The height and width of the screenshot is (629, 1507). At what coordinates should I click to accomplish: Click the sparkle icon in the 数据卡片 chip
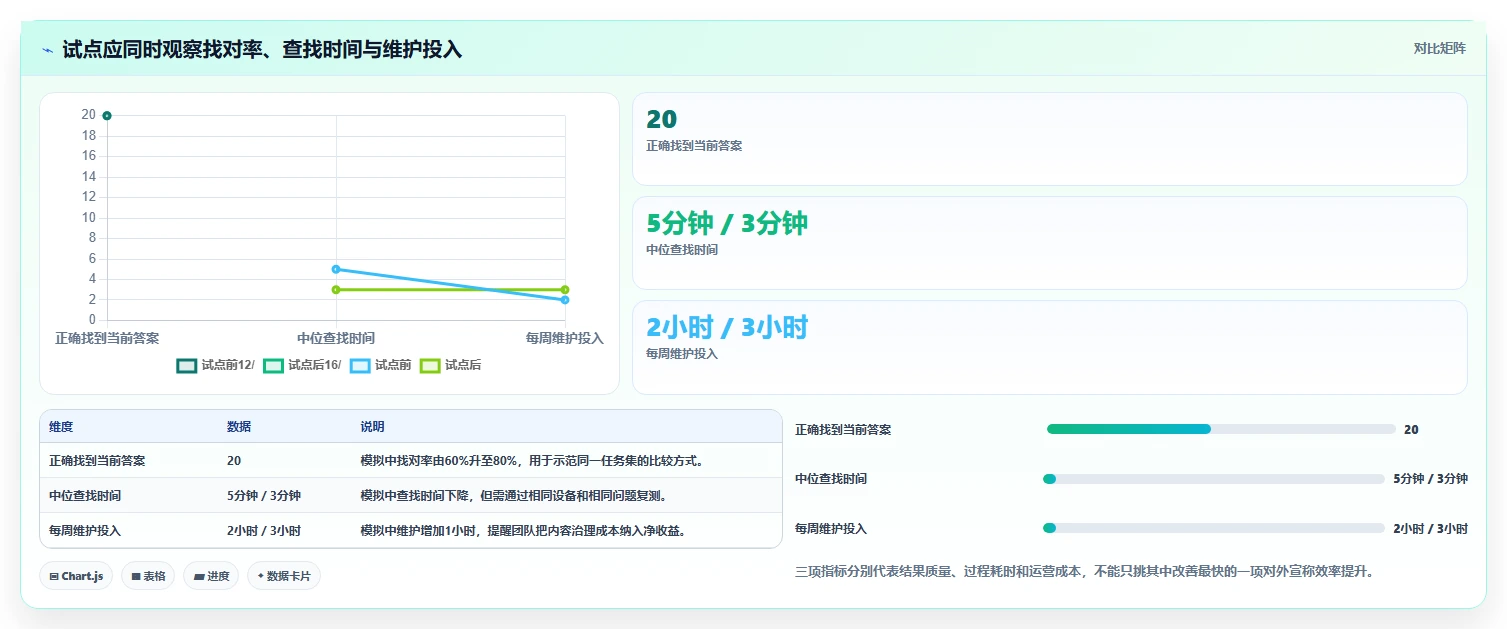coord(261,576)
